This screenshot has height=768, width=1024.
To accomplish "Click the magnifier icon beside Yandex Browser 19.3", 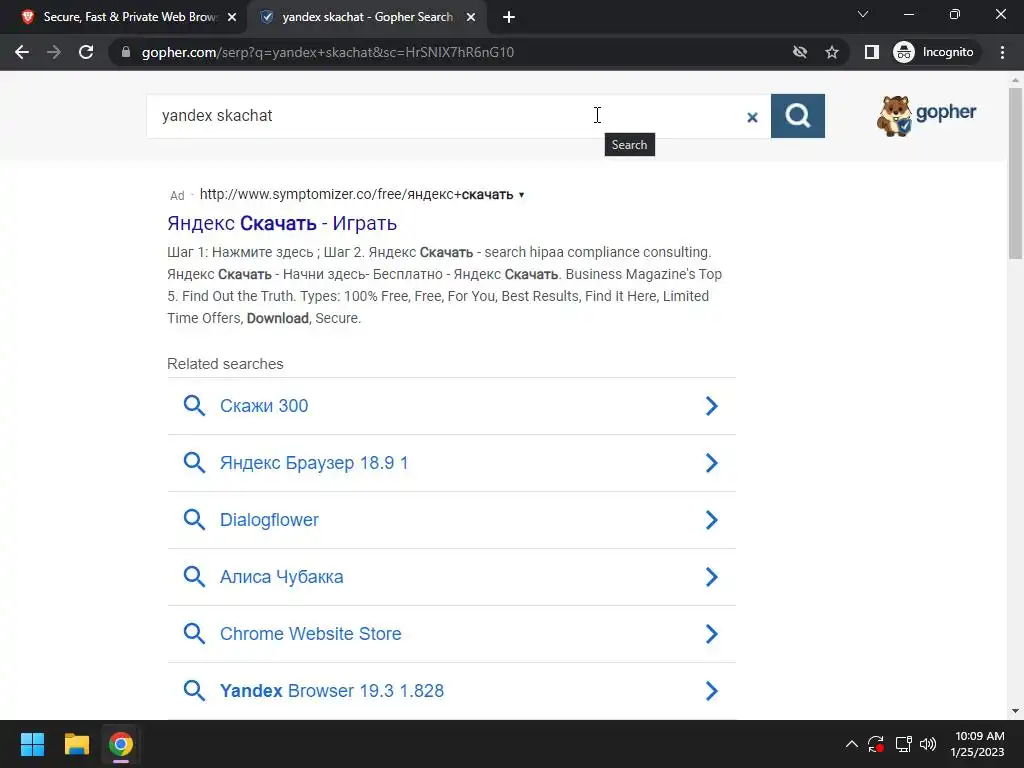I will (194, 691).
